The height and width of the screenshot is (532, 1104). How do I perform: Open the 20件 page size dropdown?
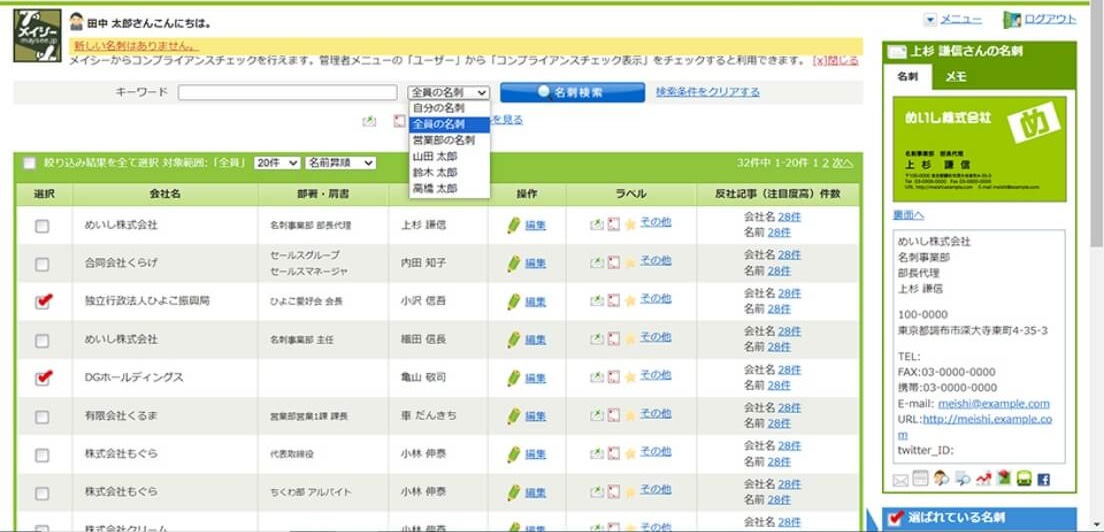[277, 163]
